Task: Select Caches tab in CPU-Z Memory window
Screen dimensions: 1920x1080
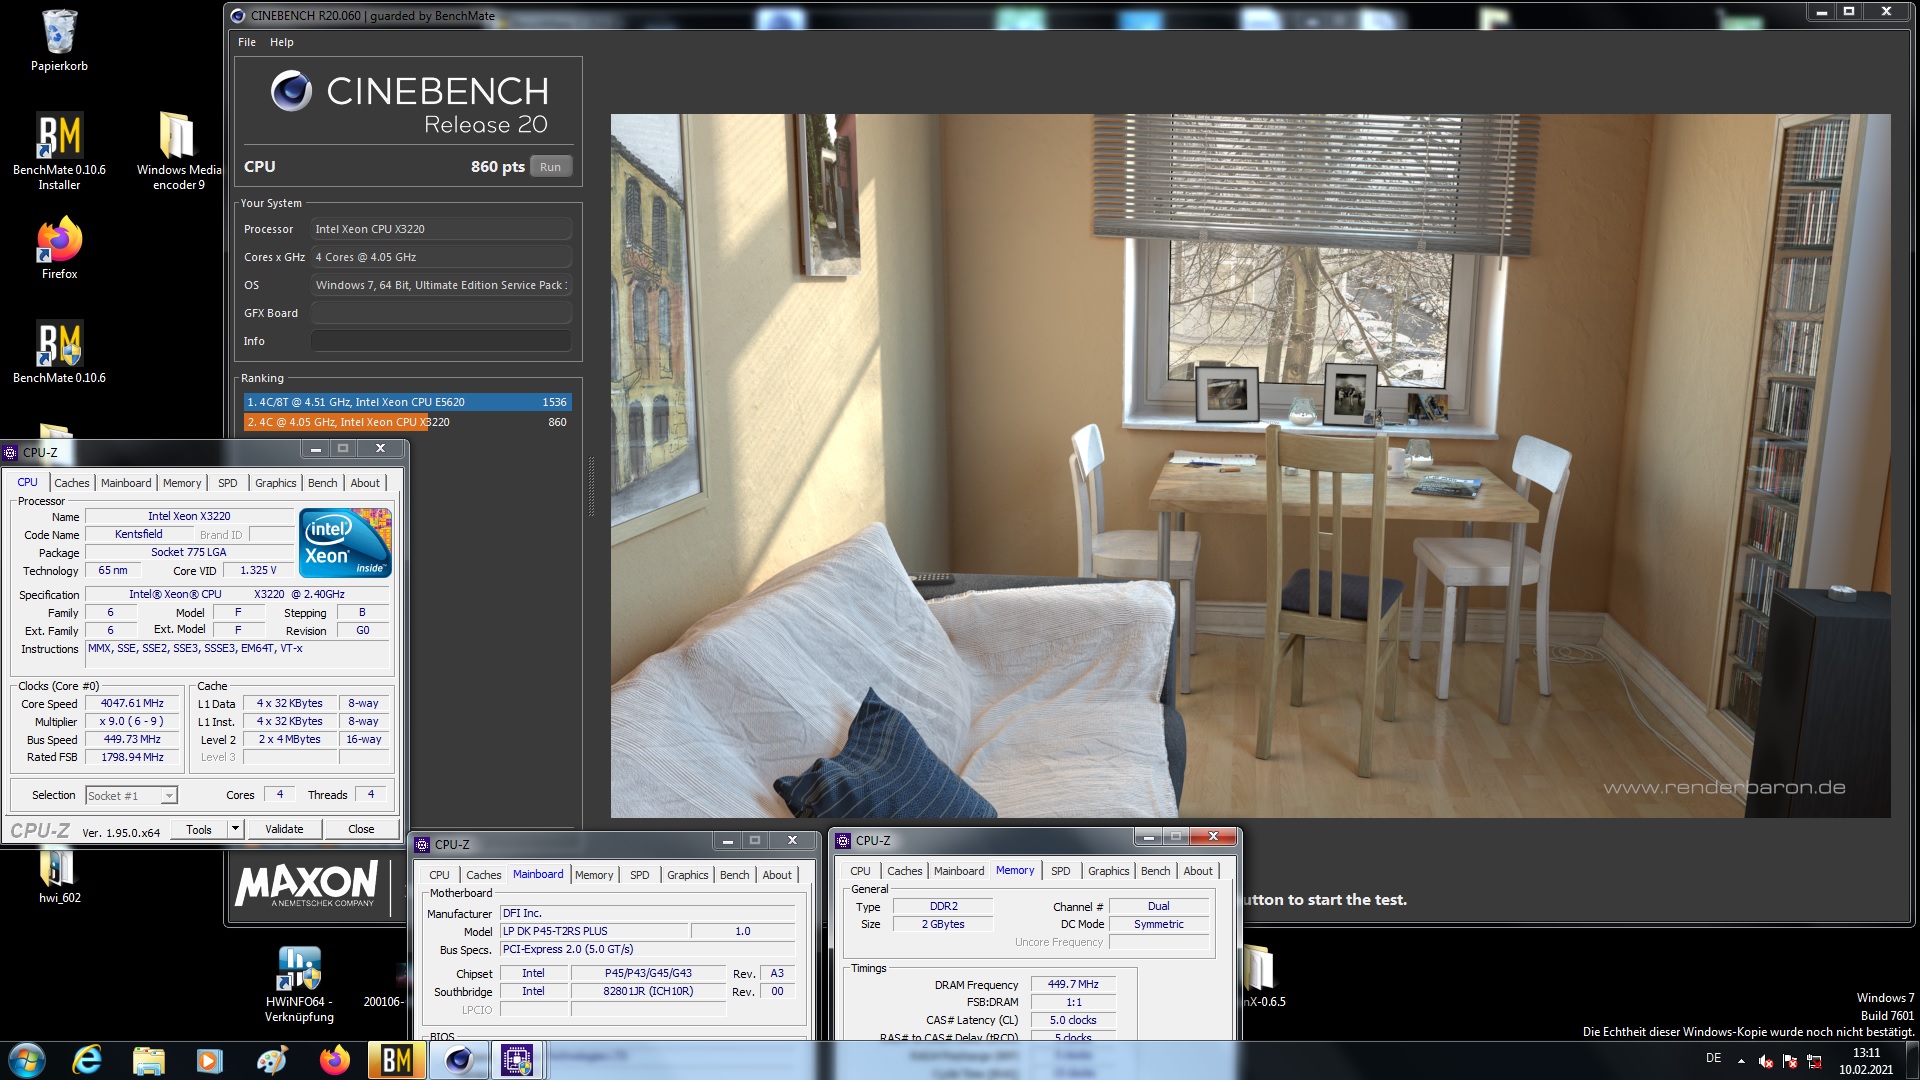Action: [905, 871]
